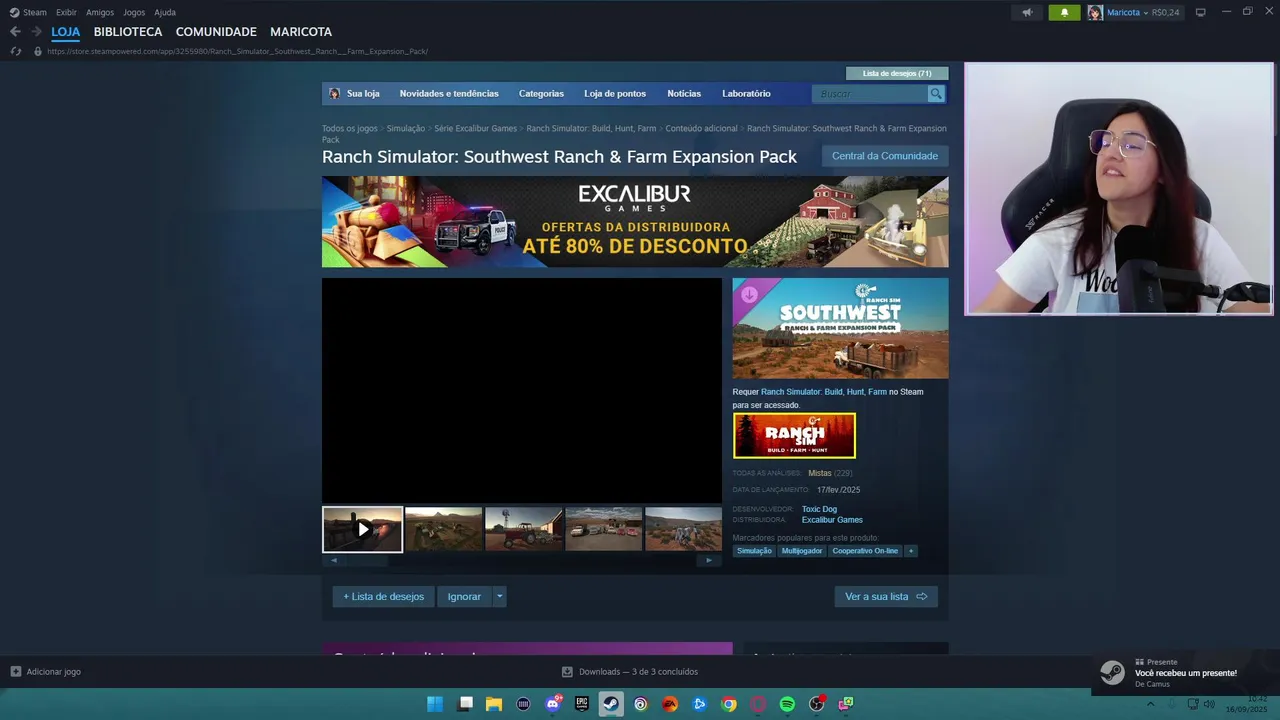Open the Amigos menu
1280x720 pixels.
coord(100,12)
